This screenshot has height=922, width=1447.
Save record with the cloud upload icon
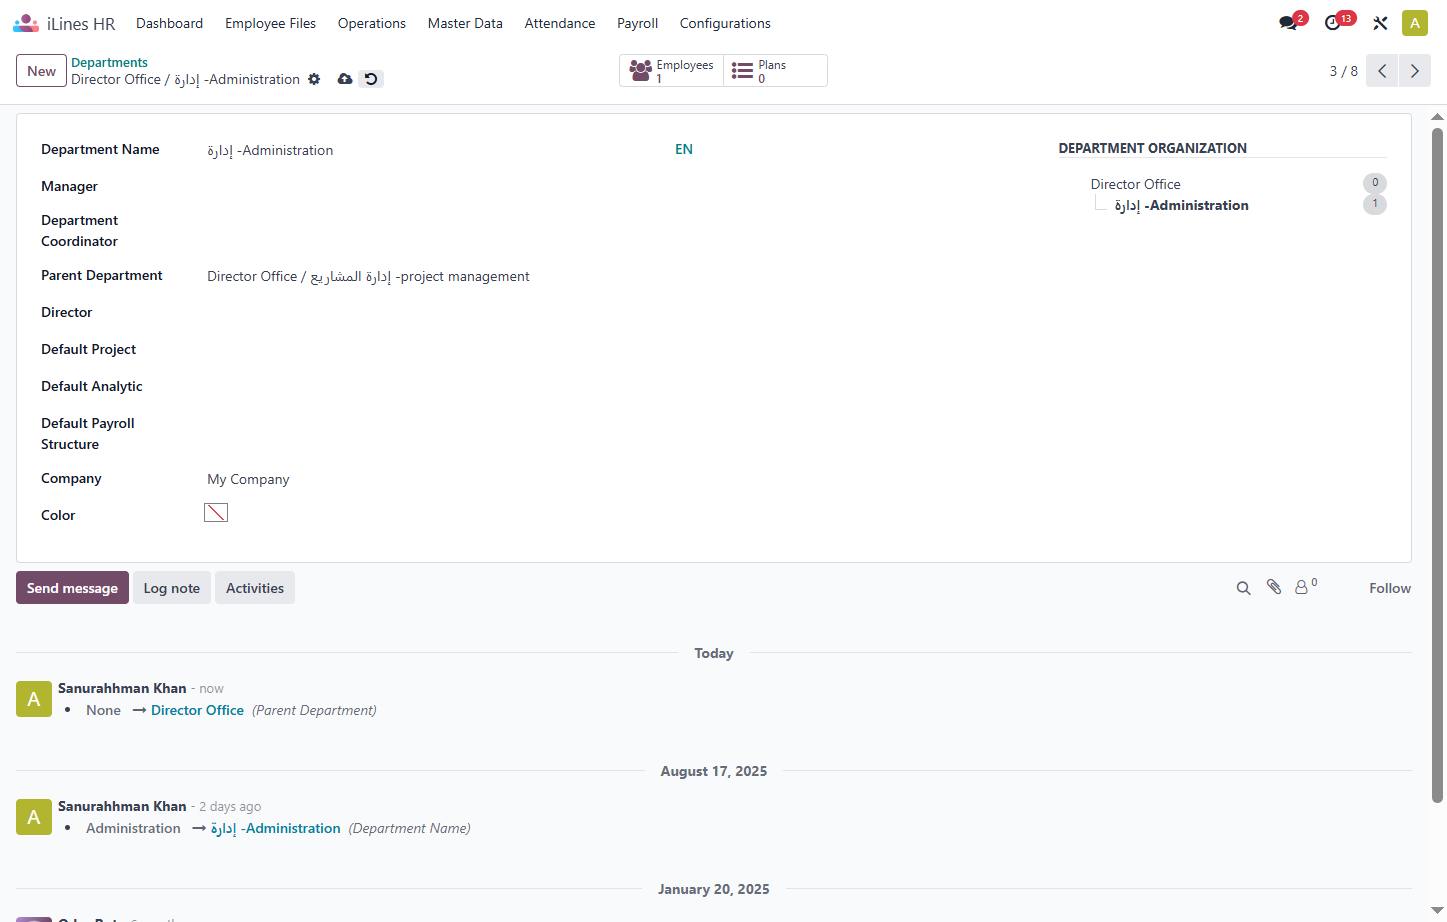[x=345, y=79]
